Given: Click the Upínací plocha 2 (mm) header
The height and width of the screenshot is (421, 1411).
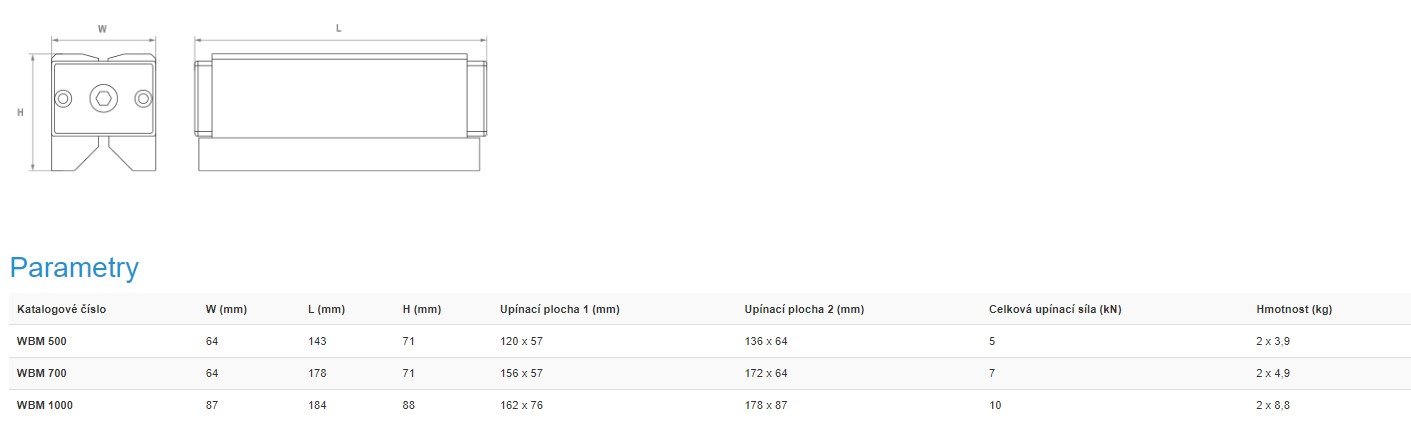Looking at the screenshot, I should coord(804,310).
